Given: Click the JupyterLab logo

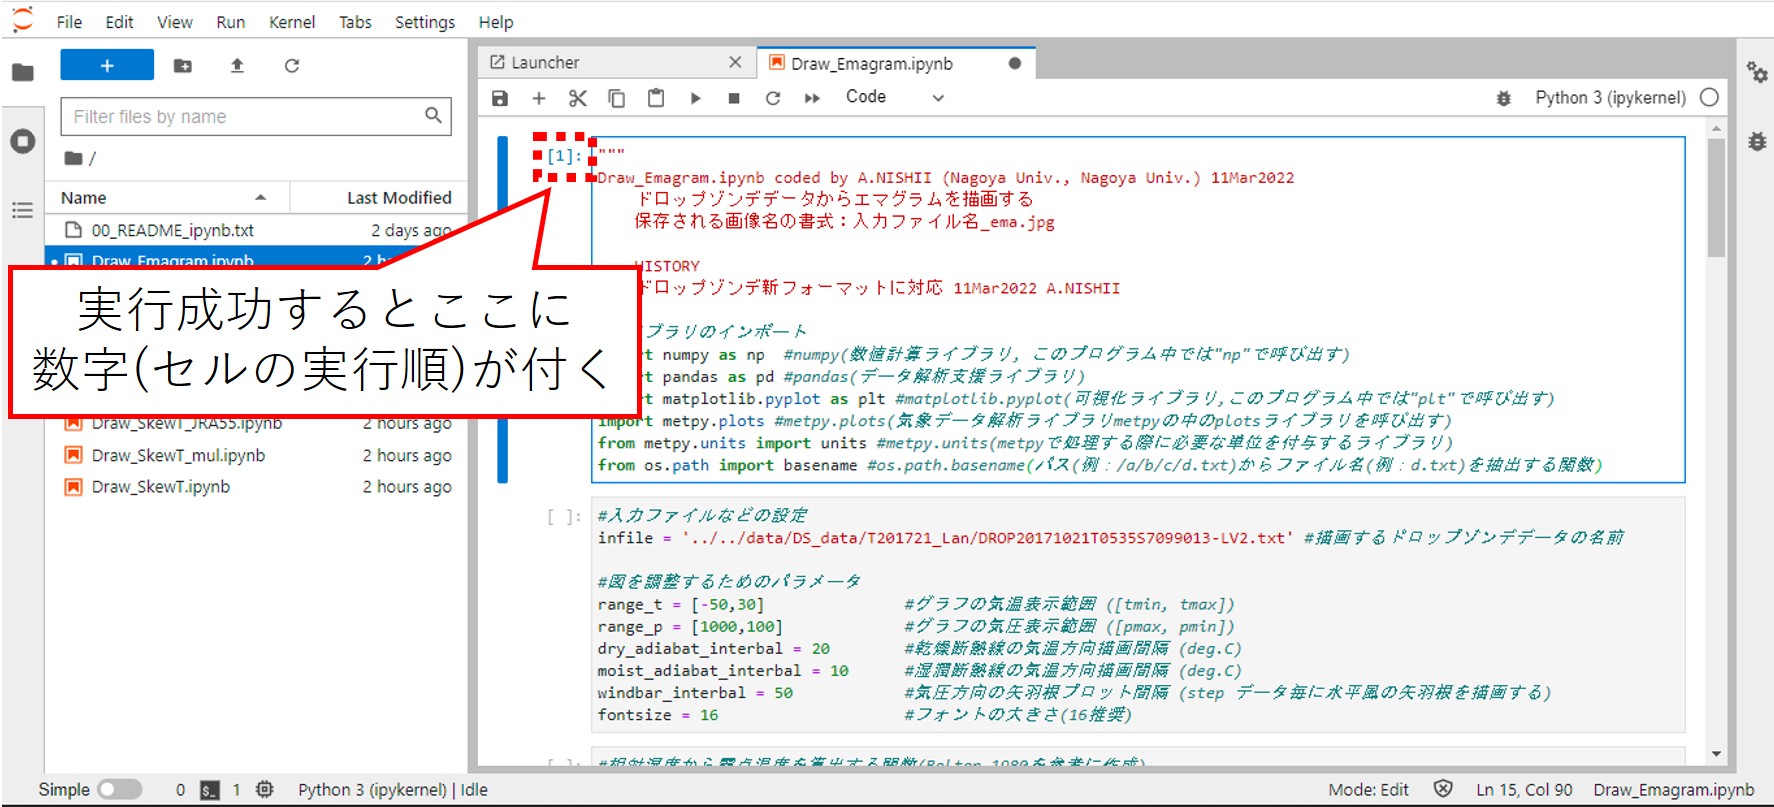Looking at the screenshot, I should (x=23, y=20).
